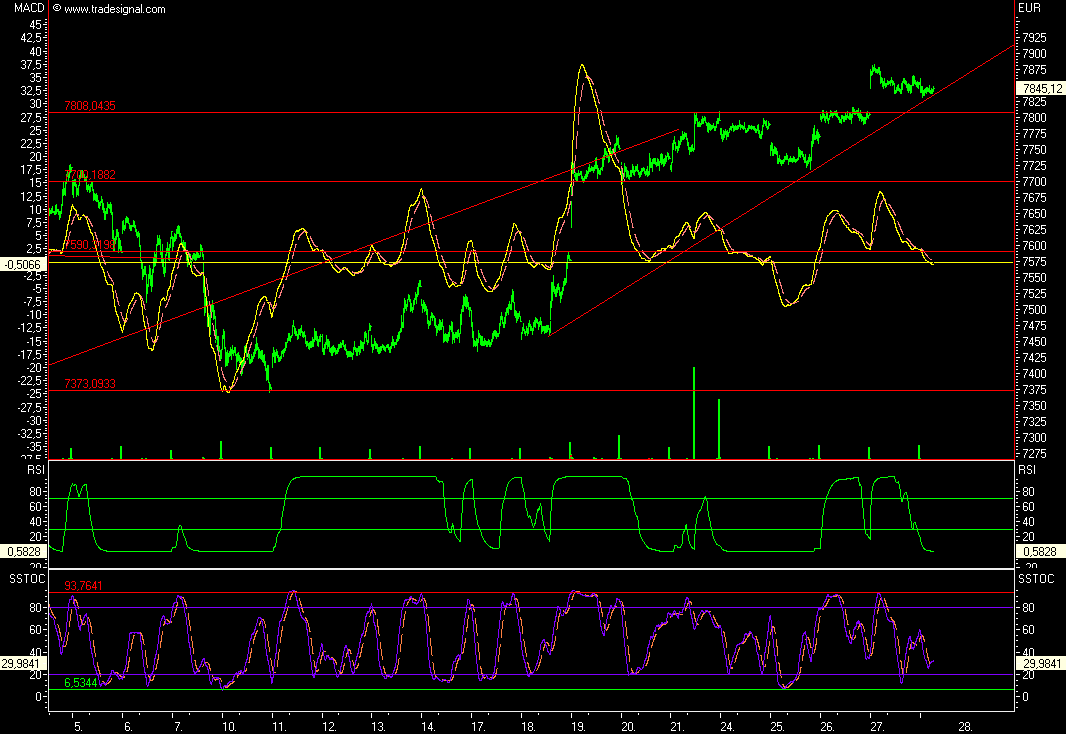Image resolution: width=1066 pixels, height=734 pixels.
Task: Select the 29,9841 SSTOC tag on right axis
Action: pyautogui.click(x=1037, y=663)
